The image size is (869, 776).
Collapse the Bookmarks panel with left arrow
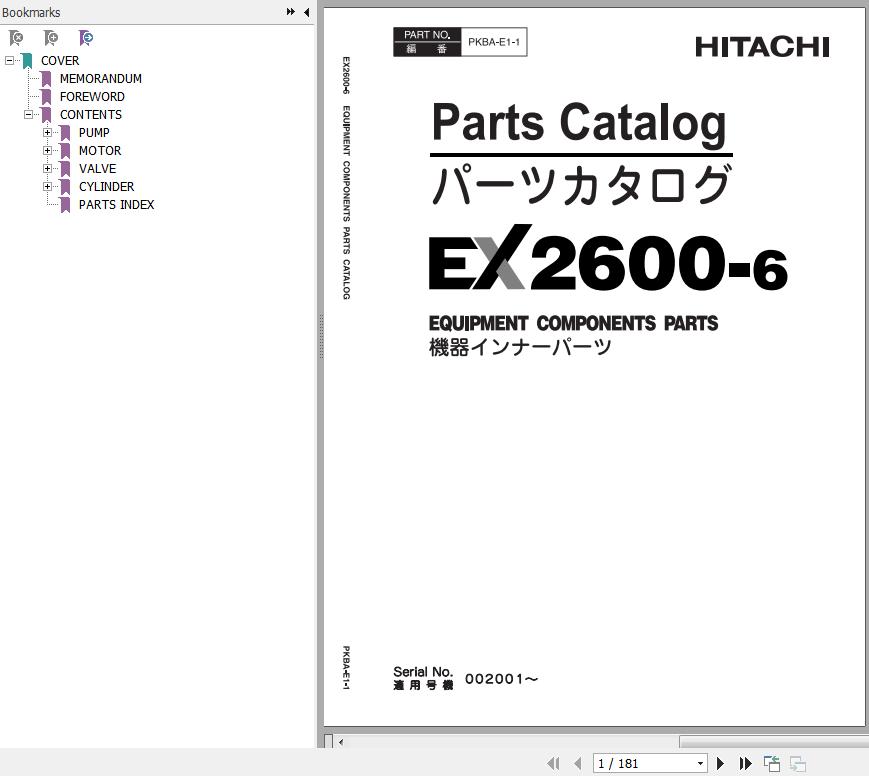(306, 12)
